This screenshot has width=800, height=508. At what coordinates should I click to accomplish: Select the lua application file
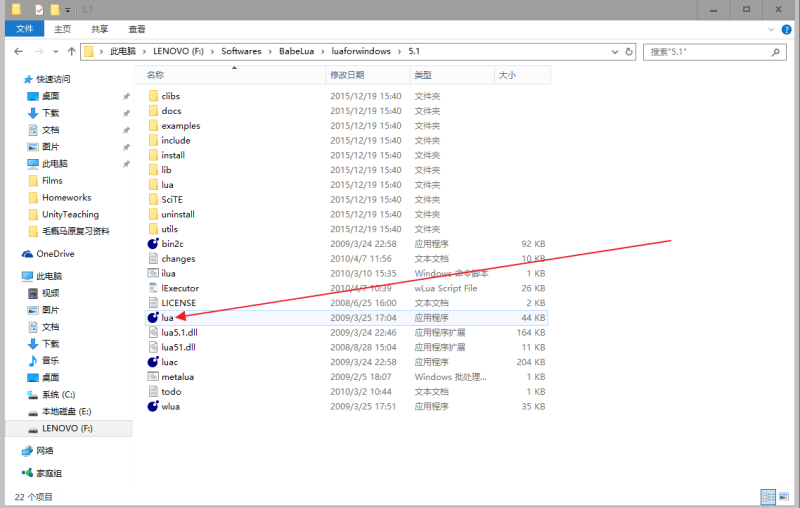(x=167, y=317)
